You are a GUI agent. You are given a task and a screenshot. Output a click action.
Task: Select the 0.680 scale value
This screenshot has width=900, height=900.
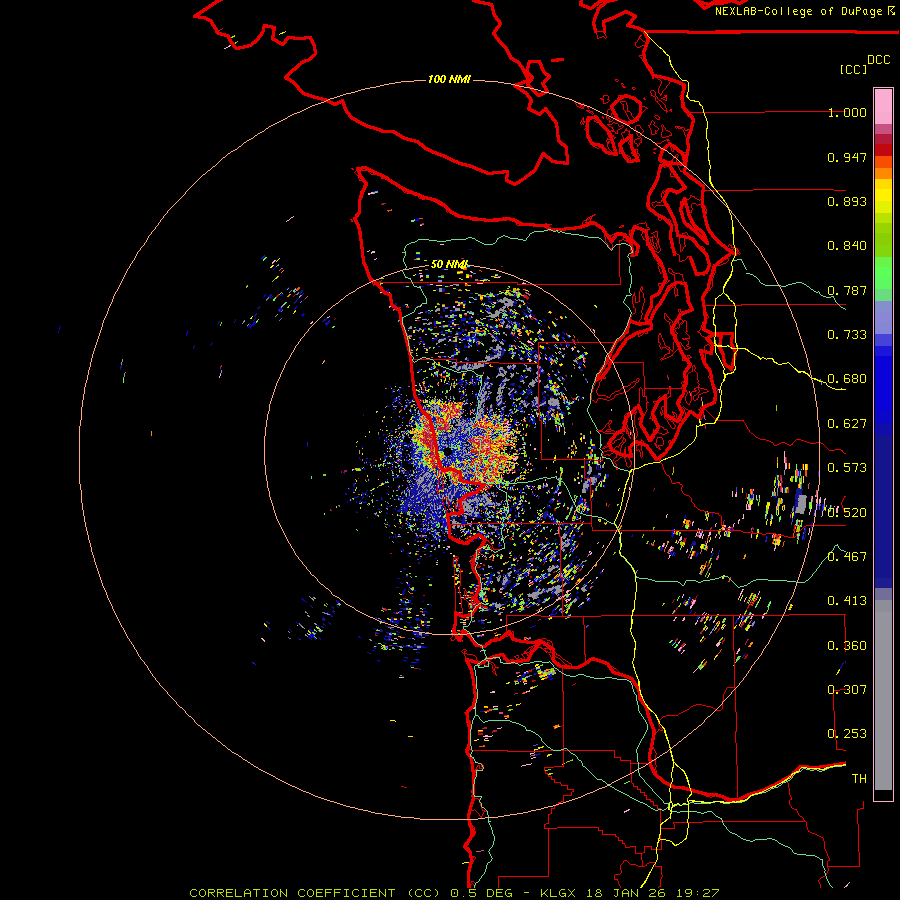pos(847,379)
